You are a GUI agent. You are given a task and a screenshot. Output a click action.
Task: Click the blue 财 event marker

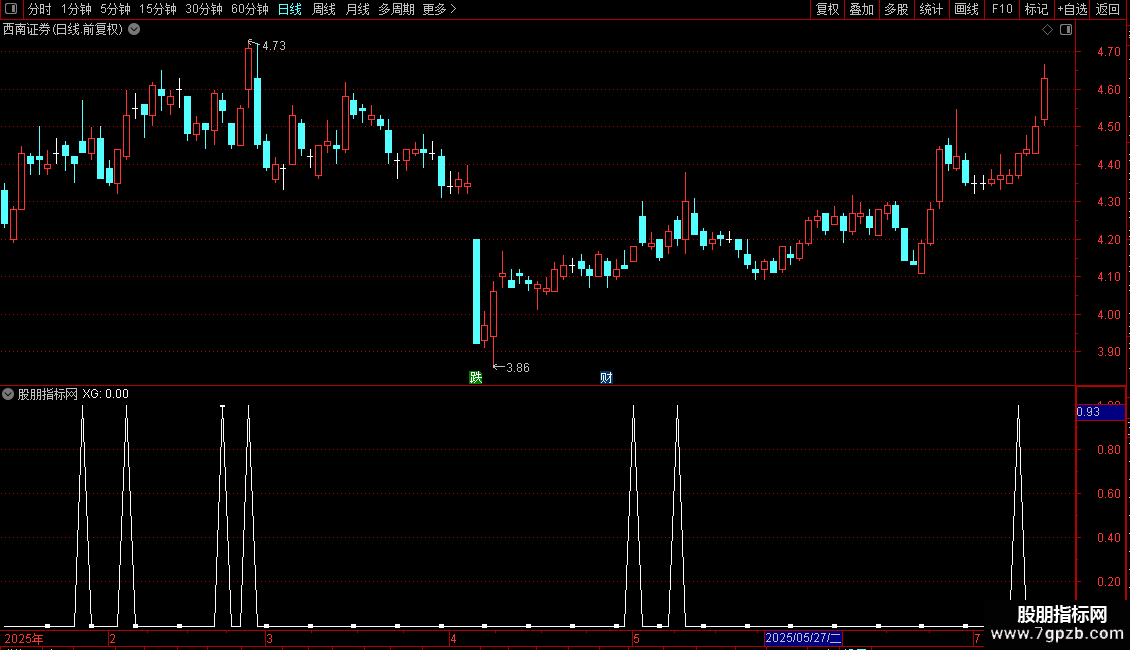tap(606, 378)
